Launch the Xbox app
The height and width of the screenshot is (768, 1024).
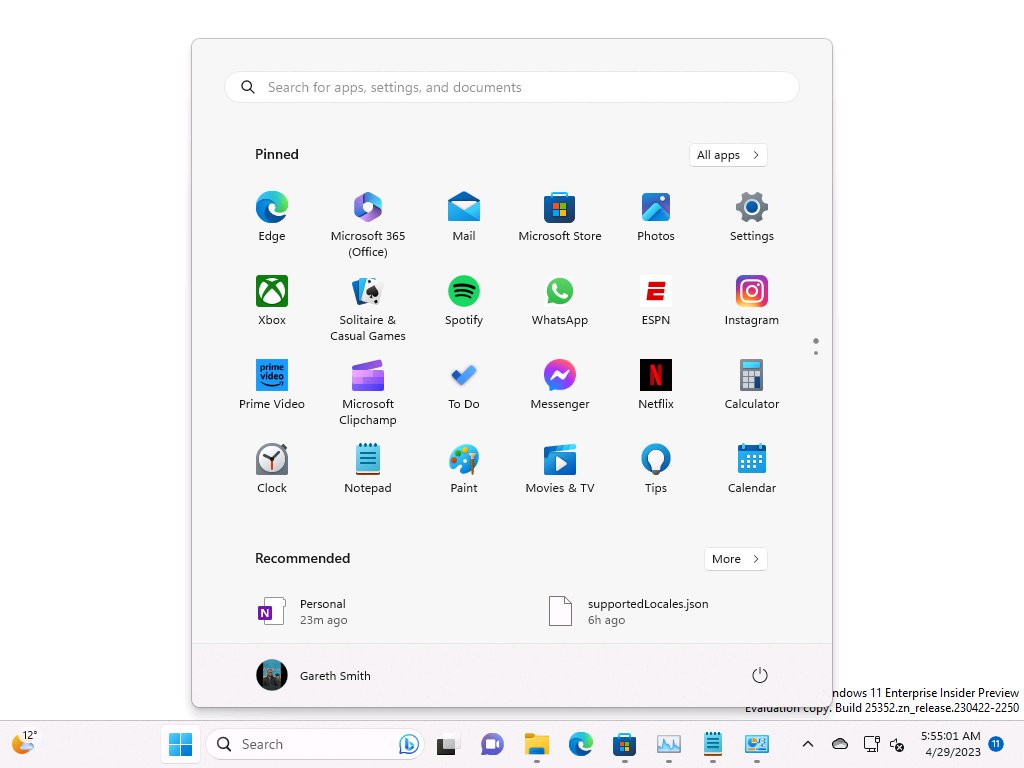pyautogui.click(x=272, y=301)
